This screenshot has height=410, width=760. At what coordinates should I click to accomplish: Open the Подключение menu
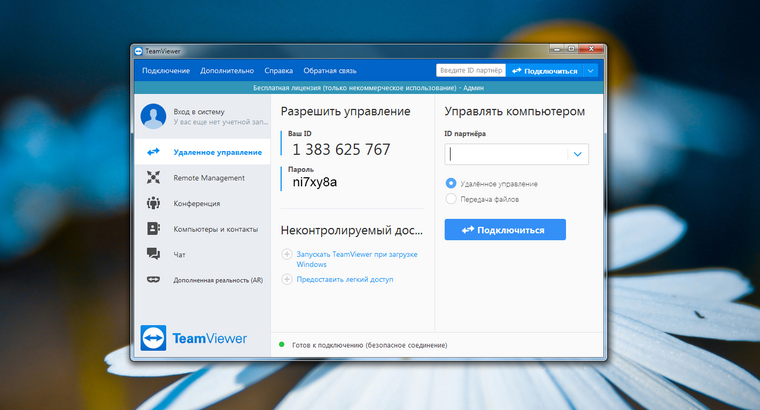tap(166, 71)
